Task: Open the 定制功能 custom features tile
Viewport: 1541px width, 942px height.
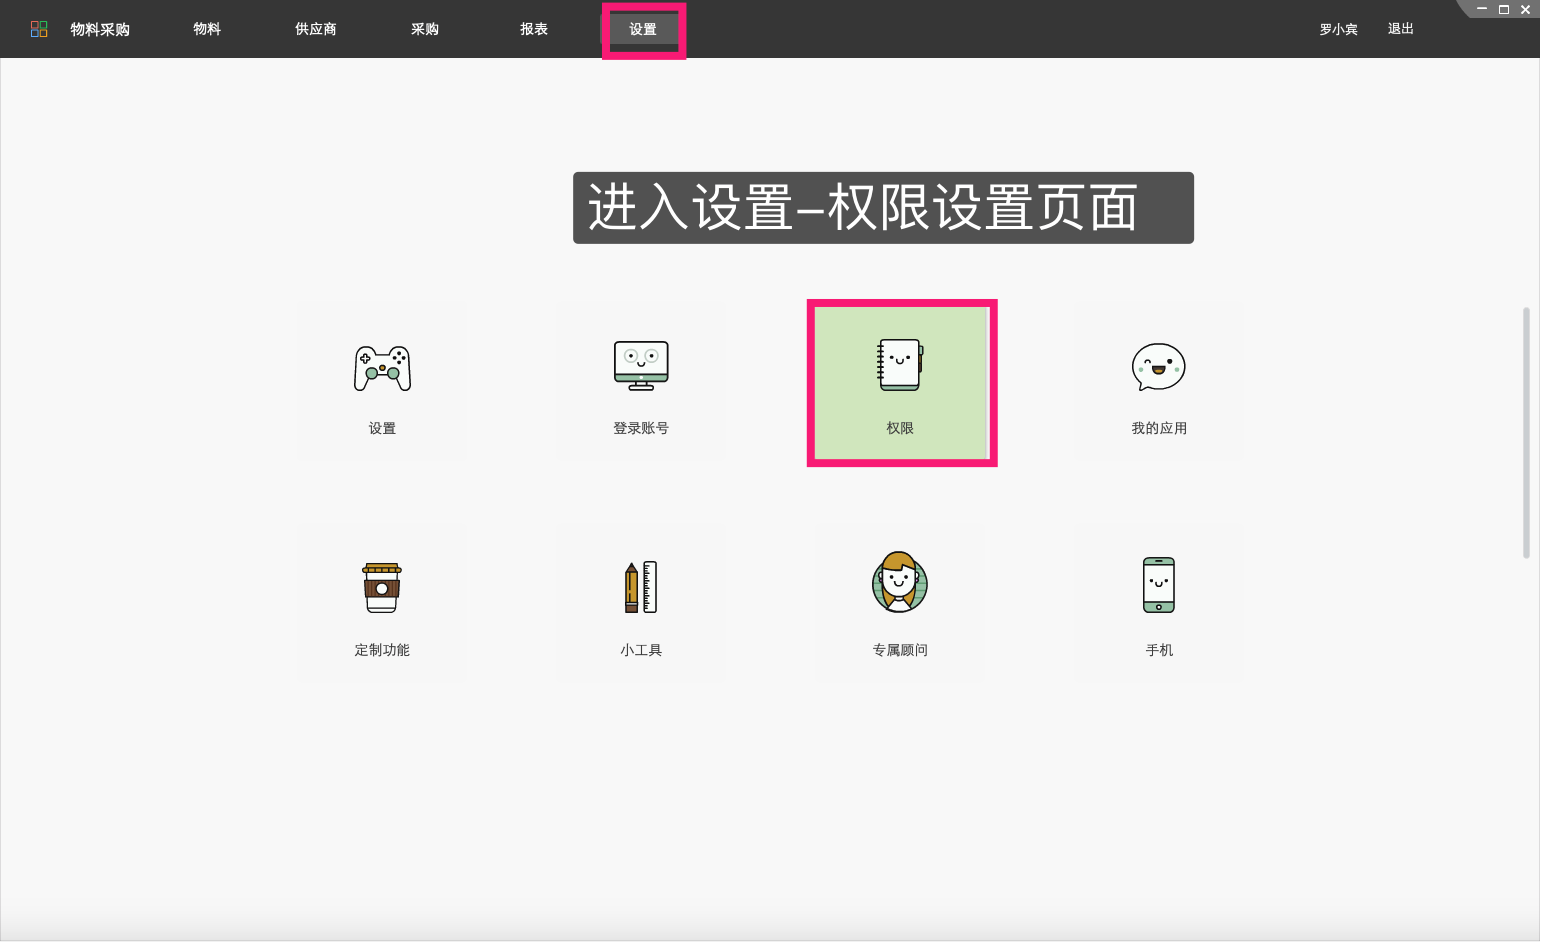Action: [382, 603]
